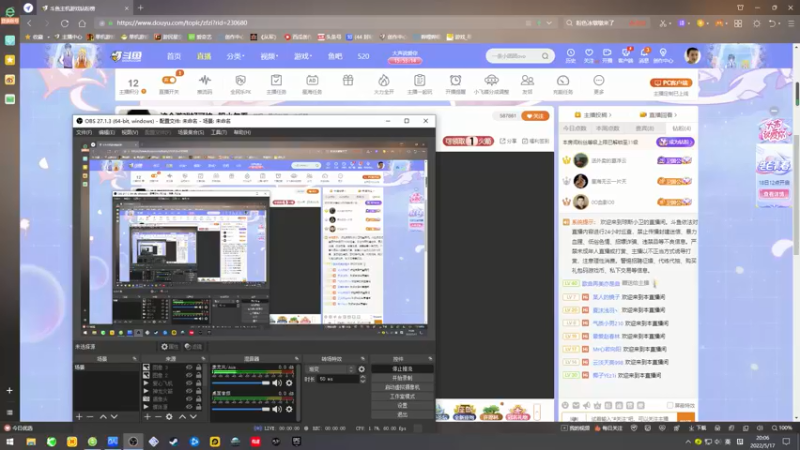Toggle visibility eye of top source row
800x450 pixels.
189,367
